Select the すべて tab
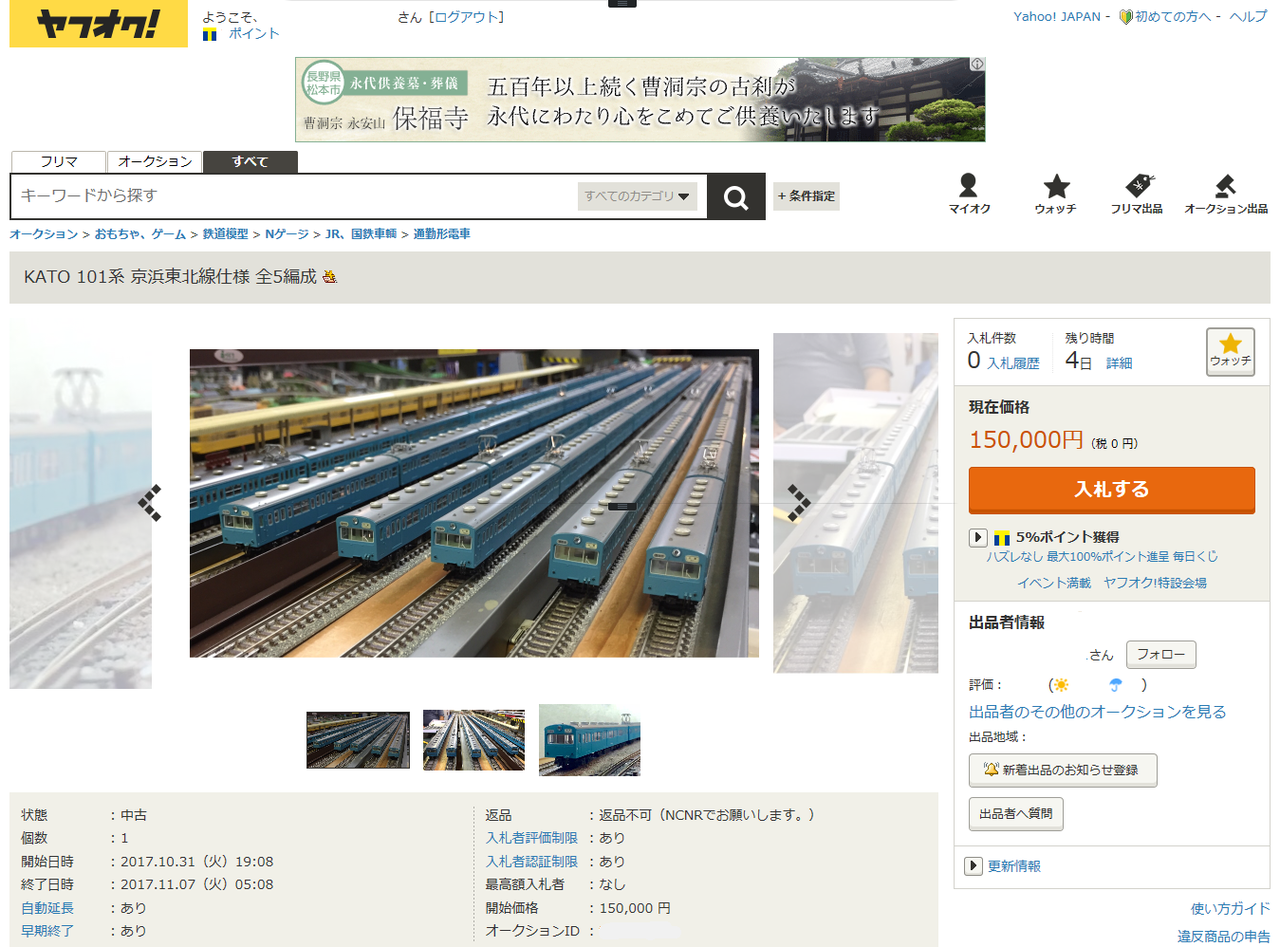1280x947 pixels. click(250, 162)
